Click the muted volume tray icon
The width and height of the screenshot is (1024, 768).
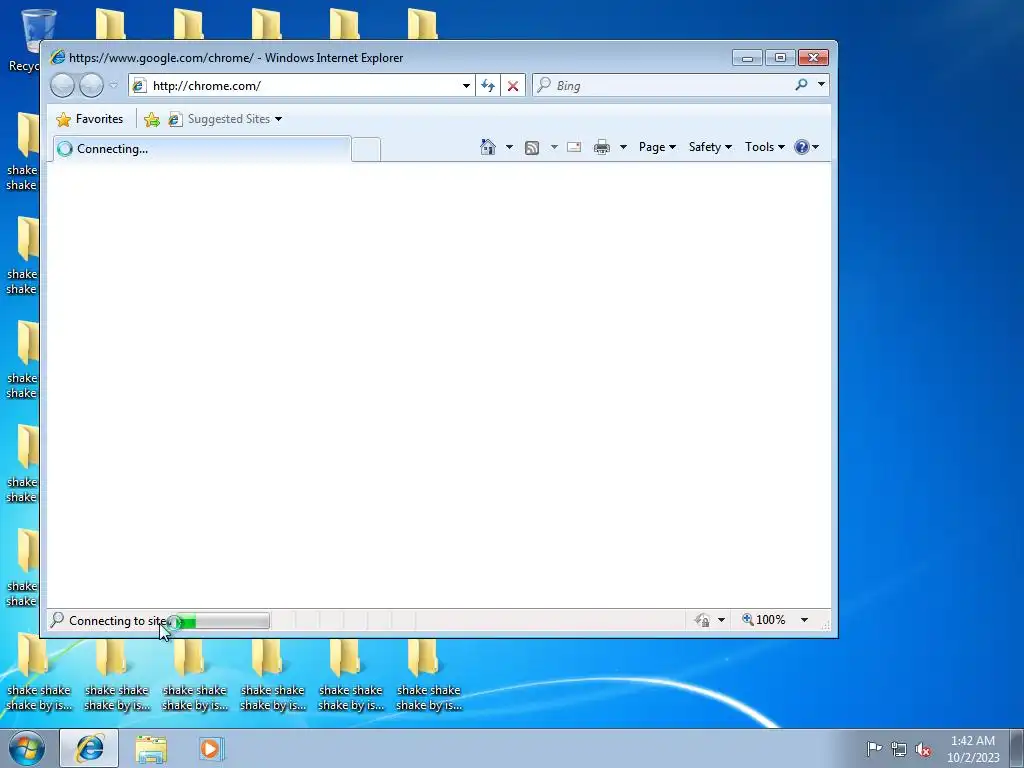point(923,749)
